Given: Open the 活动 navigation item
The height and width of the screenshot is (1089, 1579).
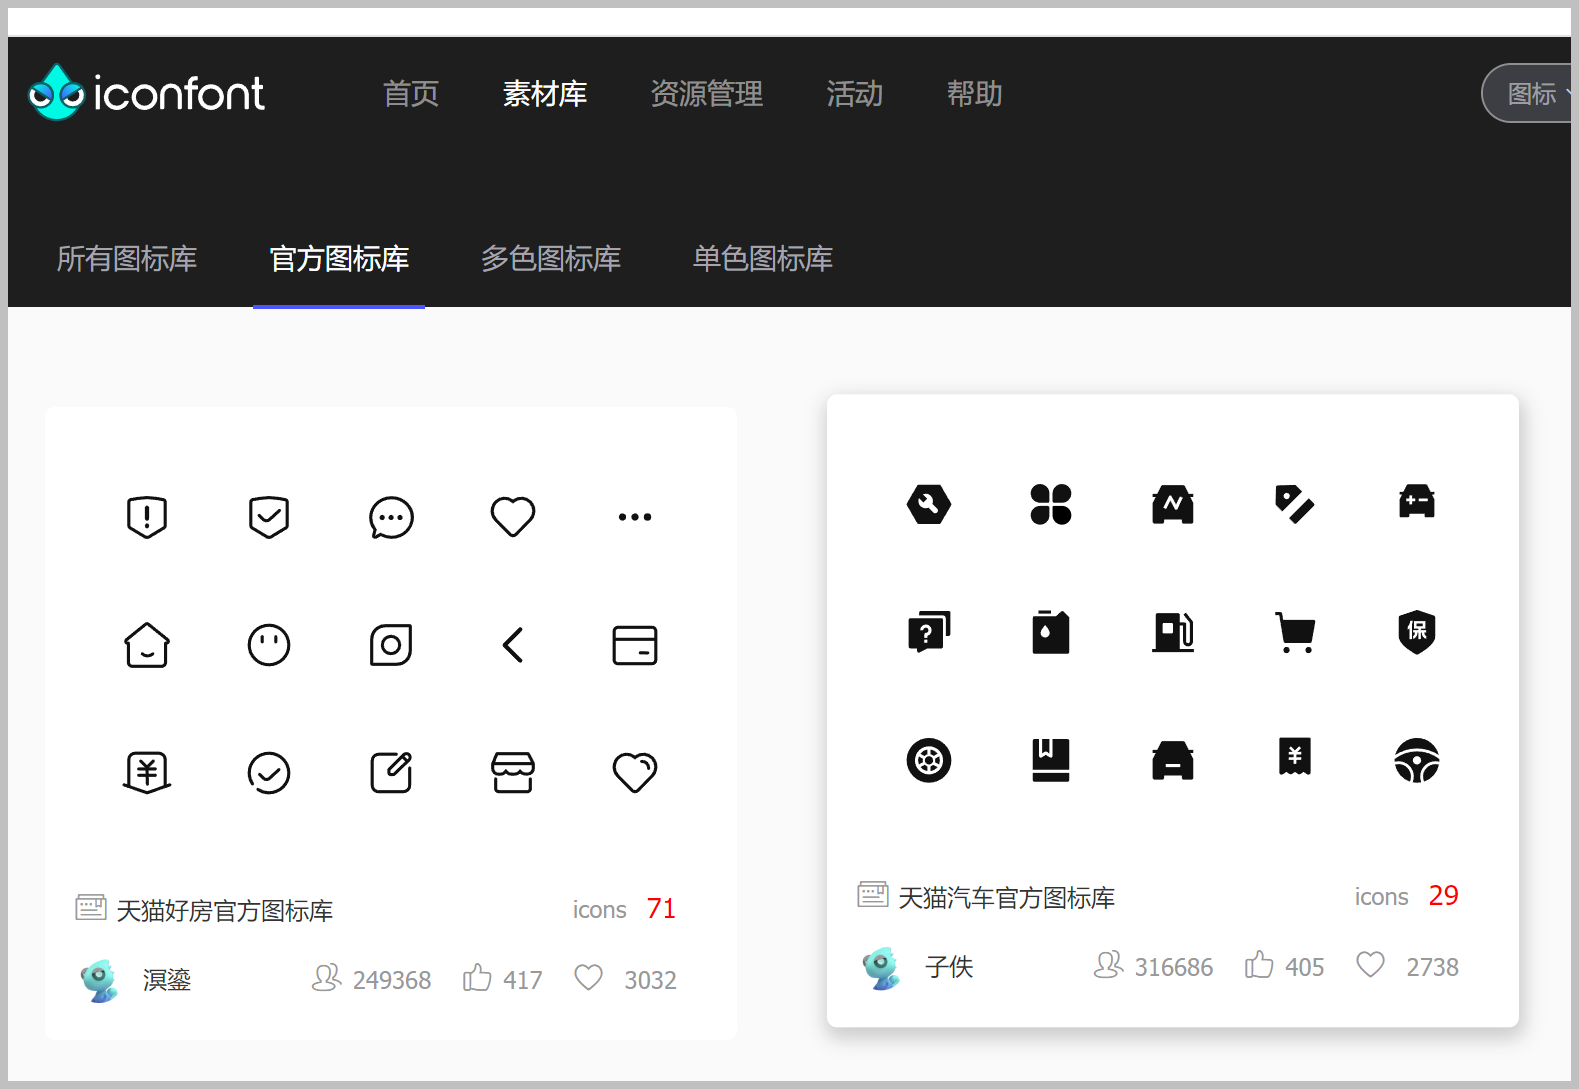Looking at the screenshot, I should [855, 94].
